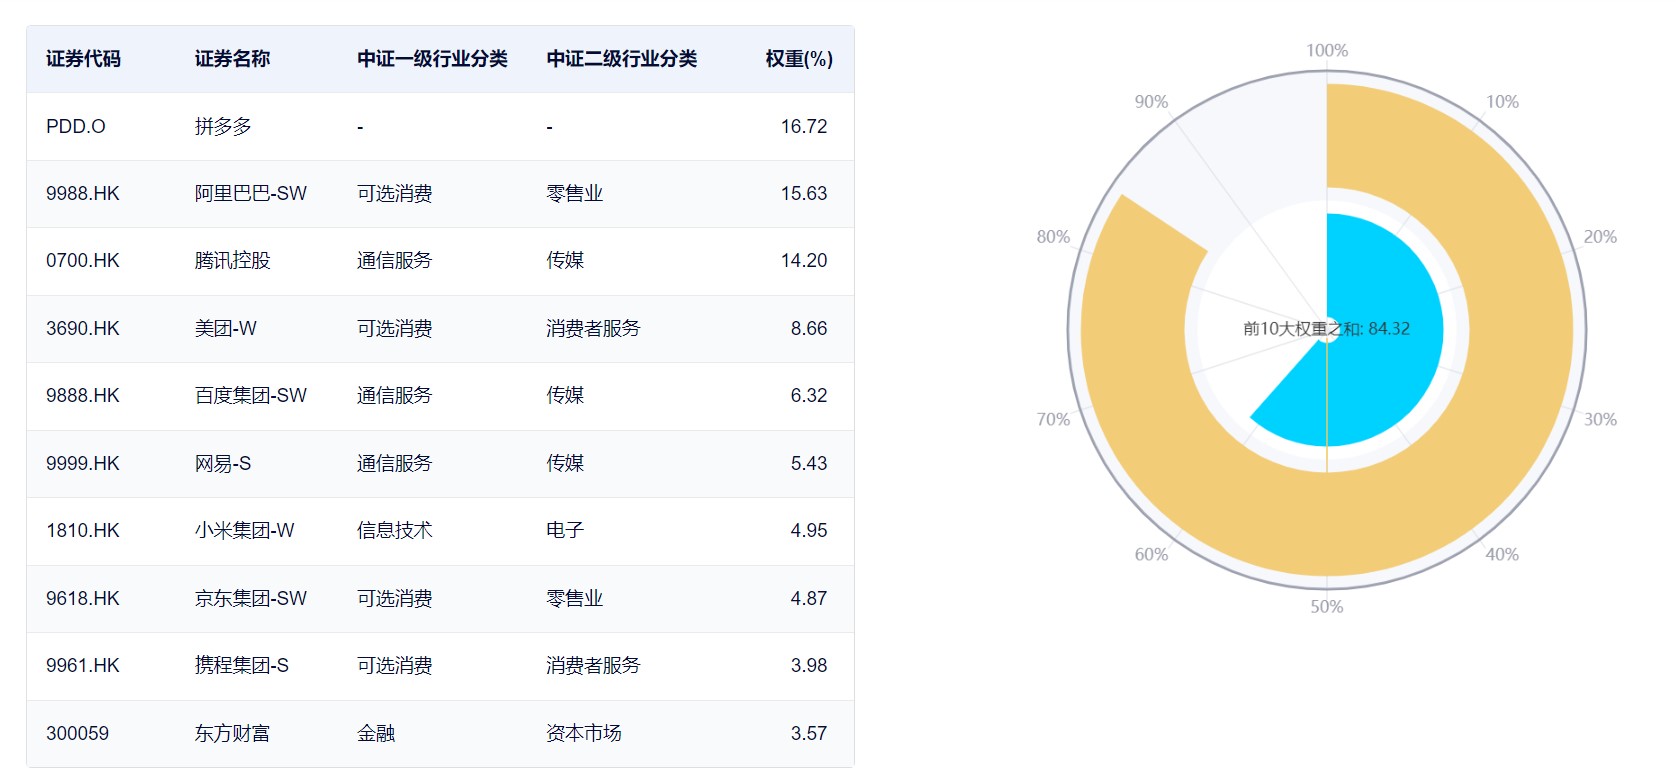This screenshot has height=769, width=1676.
Task: Click 网易-S in the table
Action: pyautogui.click(x=223, y=463)
